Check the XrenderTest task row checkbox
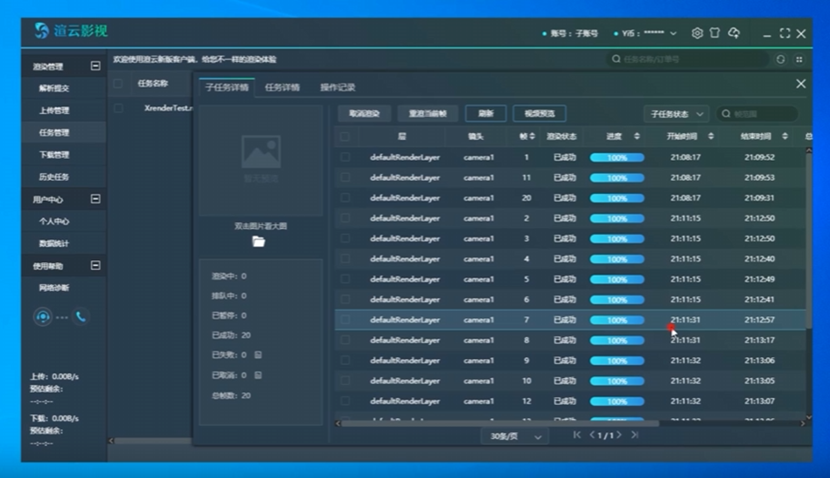830x478 pixels. pos(118,108)
